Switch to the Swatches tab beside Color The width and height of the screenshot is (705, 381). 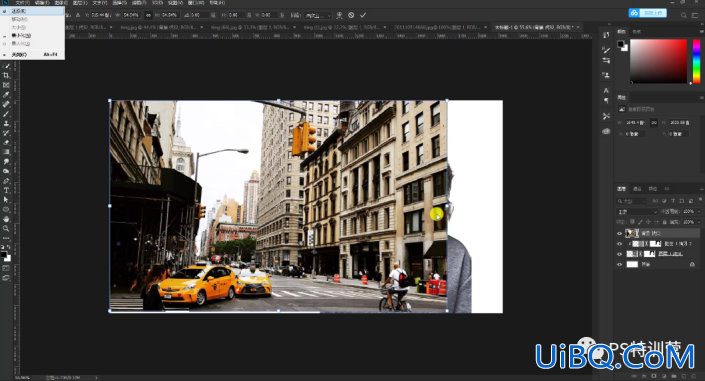coord(637,32)
